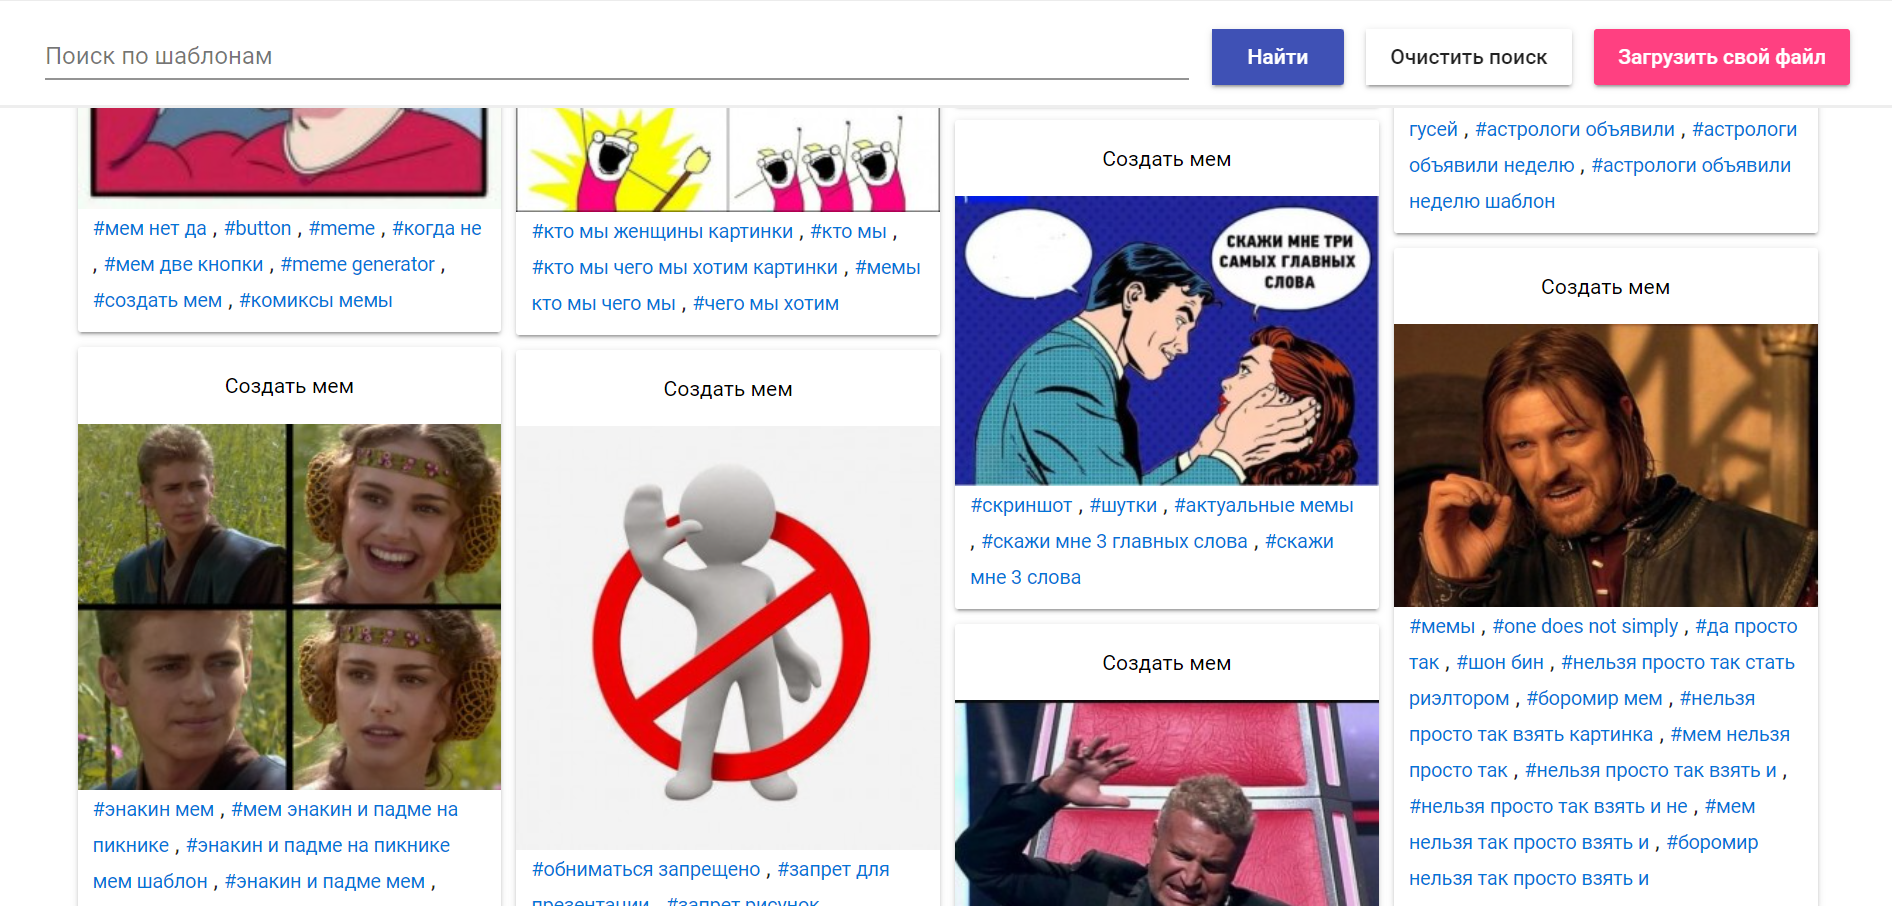Click the '#да просто так' tag
1892x906 pixels.
click(x=1603, y=644)
